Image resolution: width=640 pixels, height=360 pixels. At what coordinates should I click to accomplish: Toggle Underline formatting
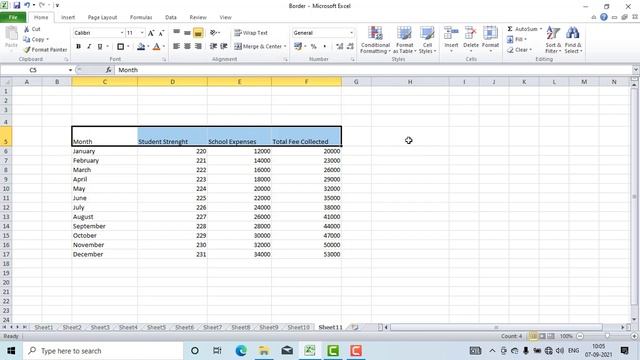(100, 47)
